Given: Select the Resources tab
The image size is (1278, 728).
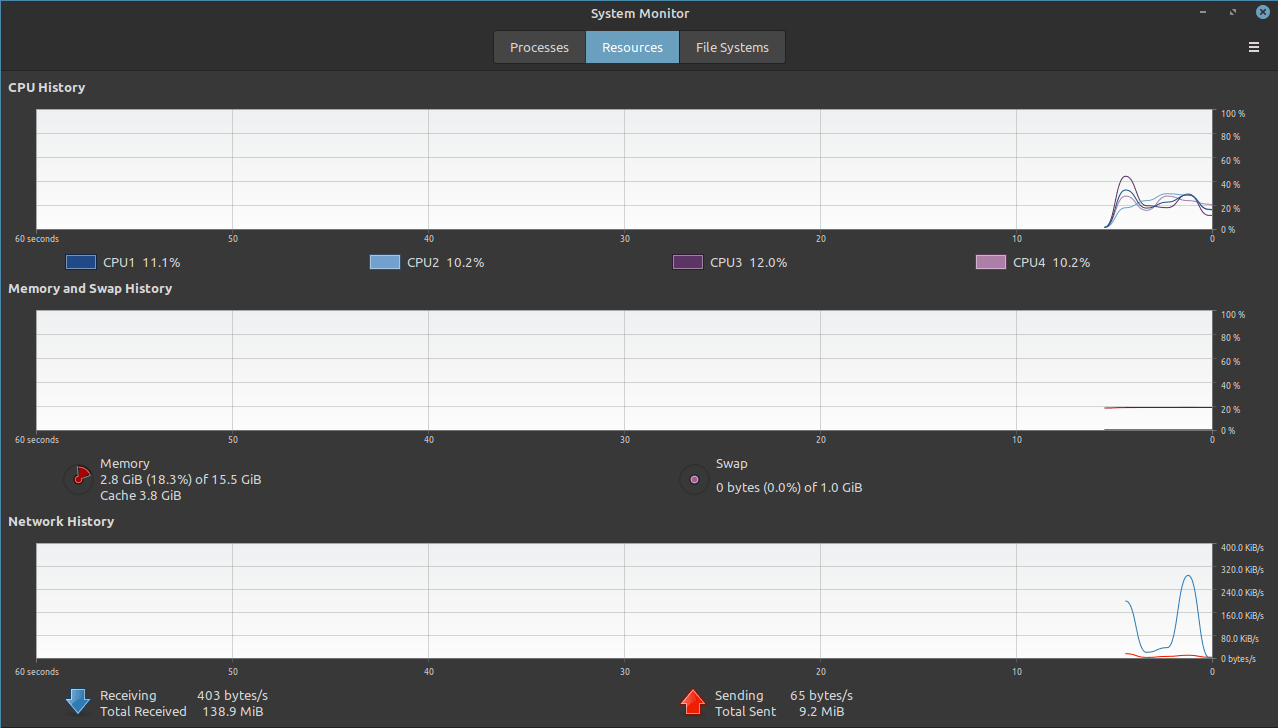Looking at the screenshot, I should (632, 47).
